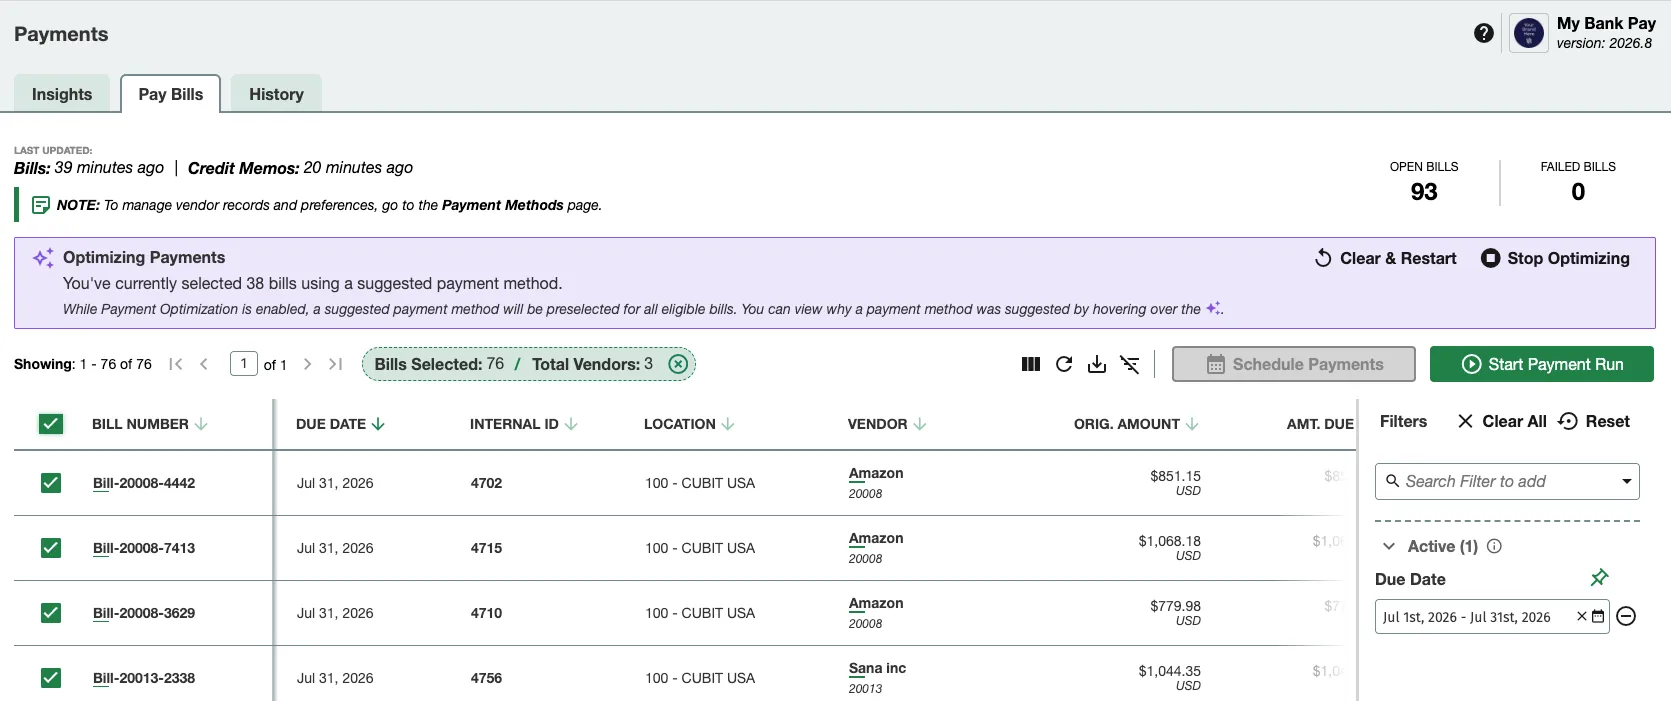Sort by Location column arrow
Screen dimensions: 1671x701
(728, 424)
